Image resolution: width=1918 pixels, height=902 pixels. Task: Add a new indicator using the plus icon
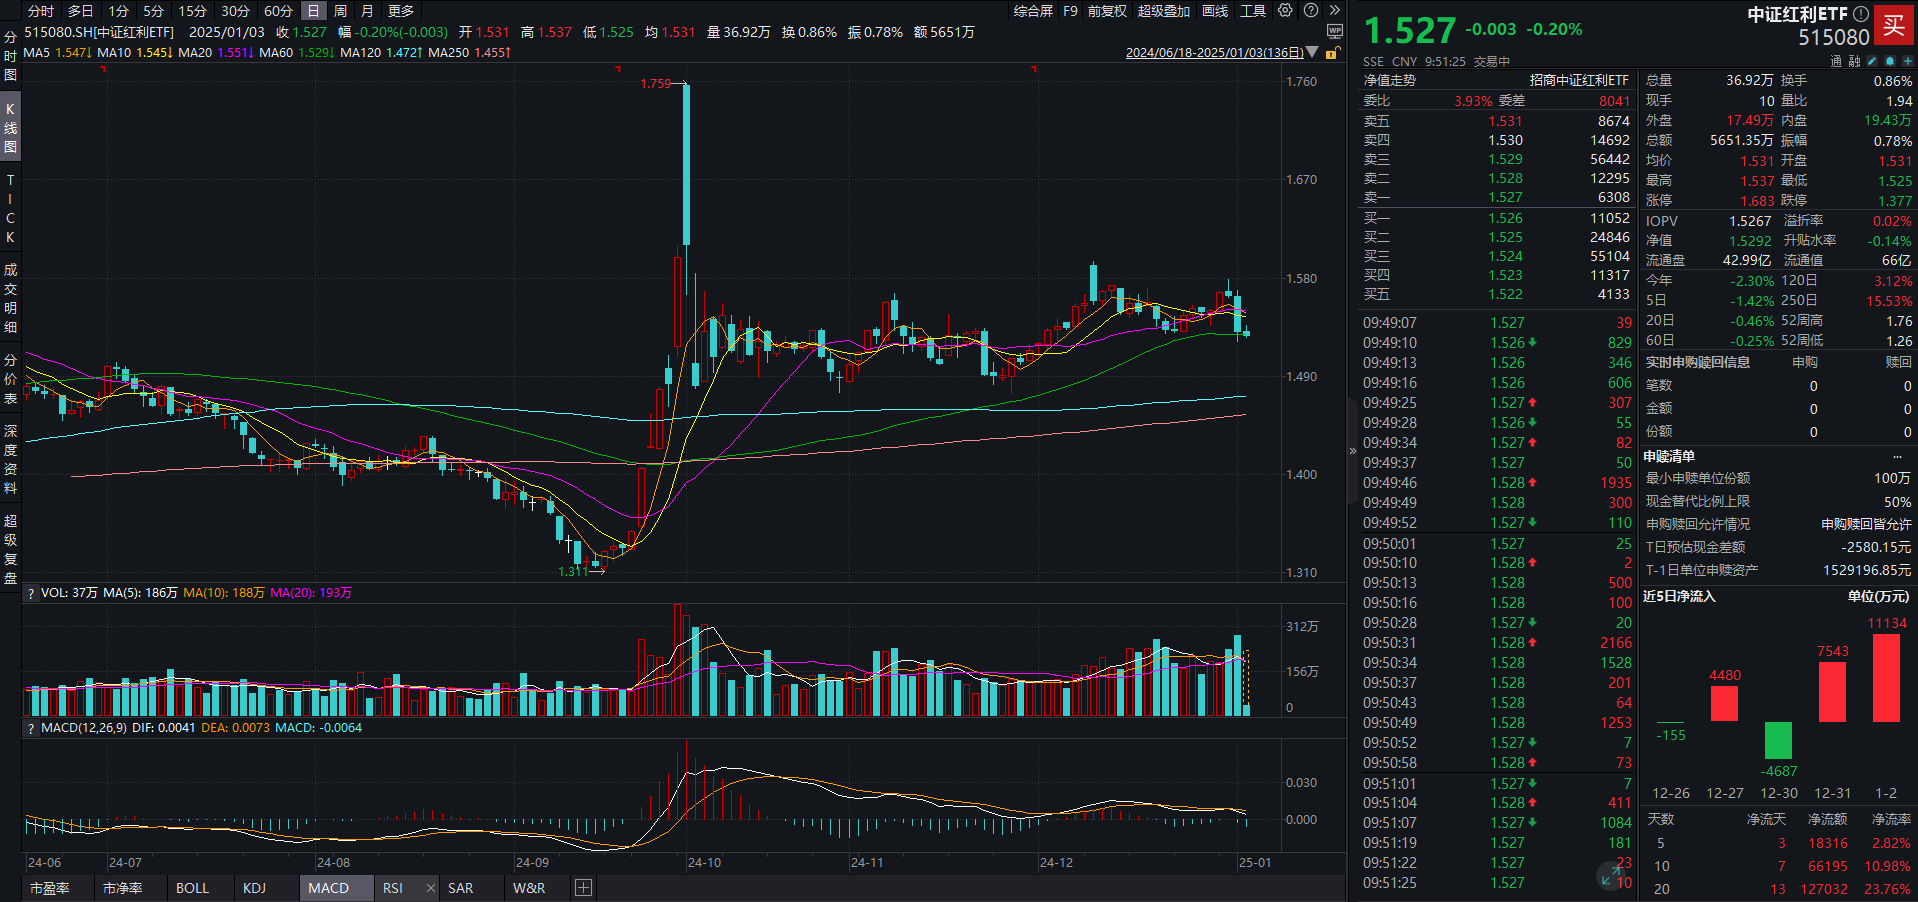[583, 888]
